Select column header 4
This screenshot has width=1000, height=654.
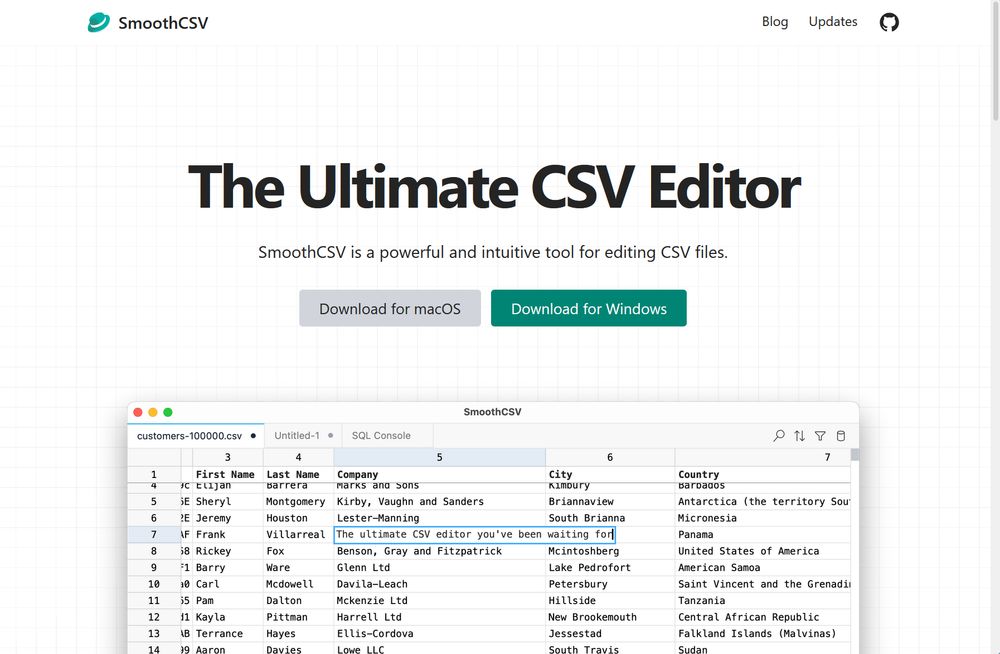pyautogui.click(x=298, y=457)
